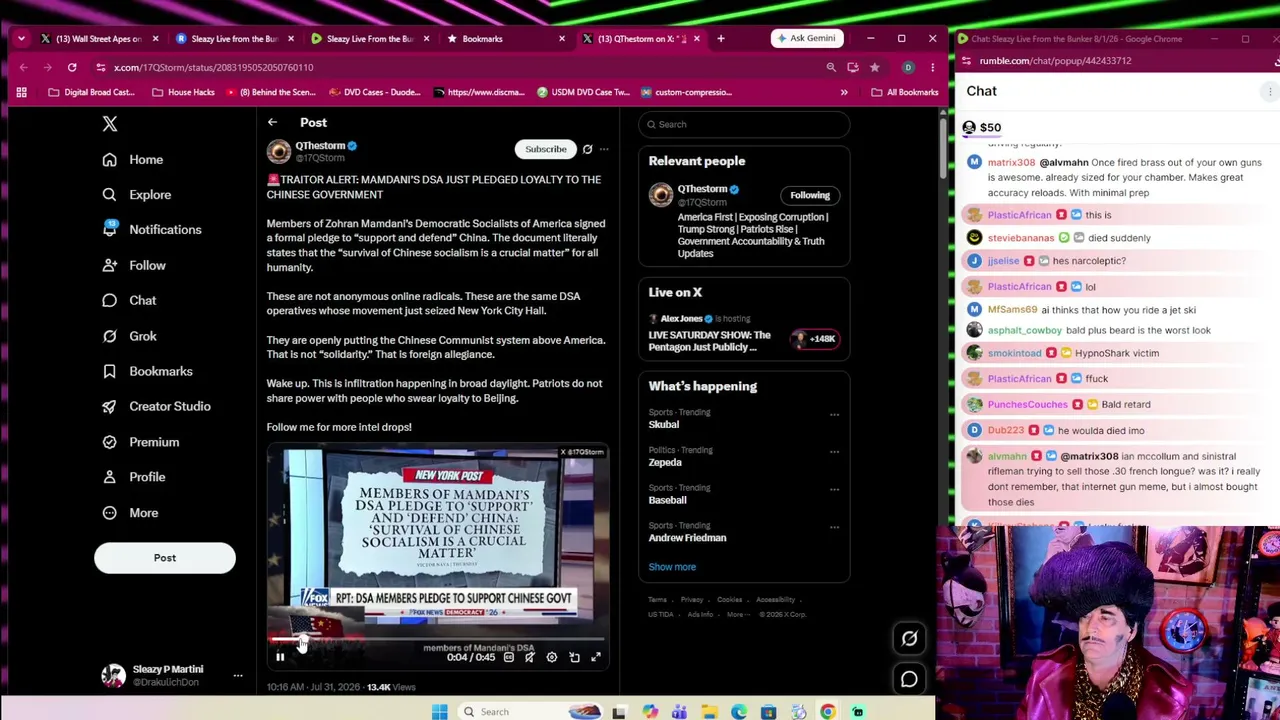Open Windows Start menu
This screenshot has height=720, width=1280.
point(440,712)
